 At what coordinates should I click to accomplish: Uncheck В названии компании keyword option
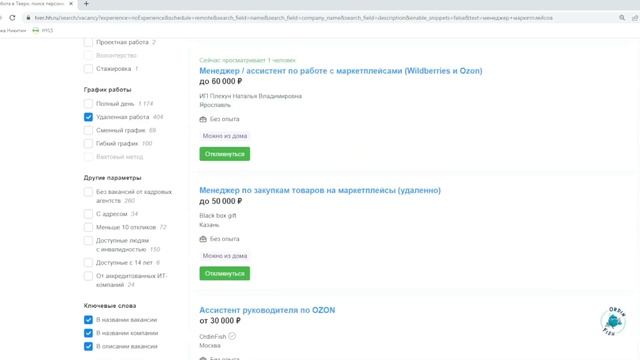click(88, 333)
